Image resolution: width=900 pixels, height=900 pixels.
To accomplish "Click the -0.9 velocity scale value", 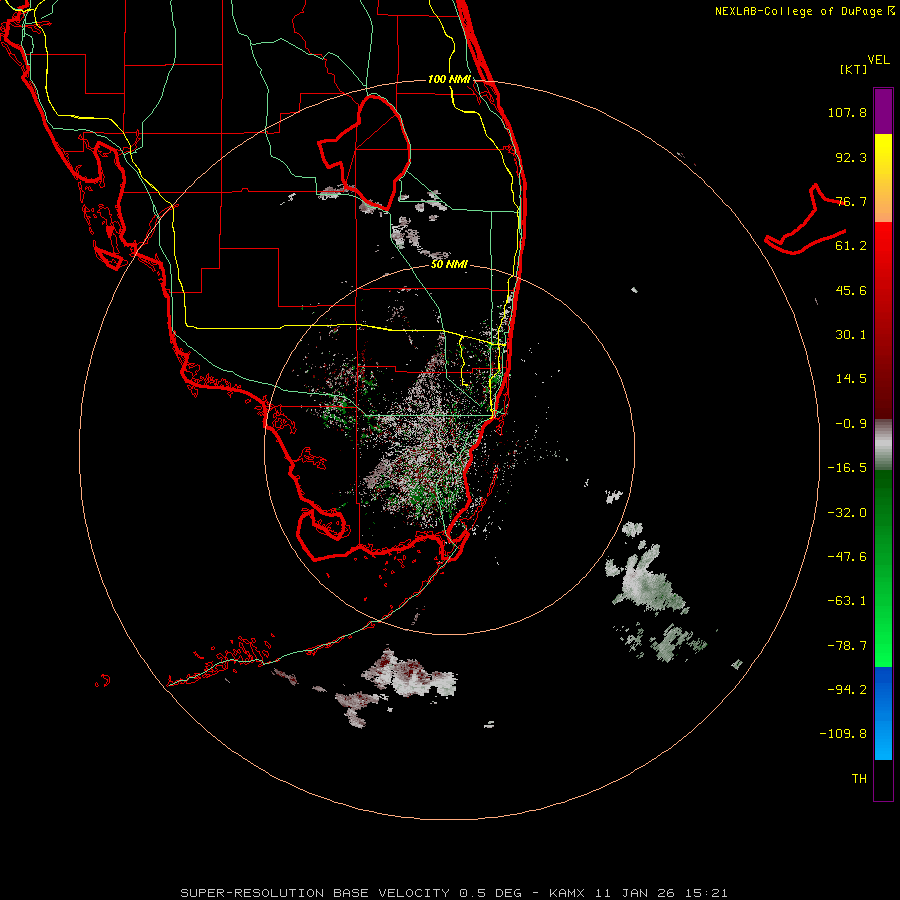I will click(851, 424).
